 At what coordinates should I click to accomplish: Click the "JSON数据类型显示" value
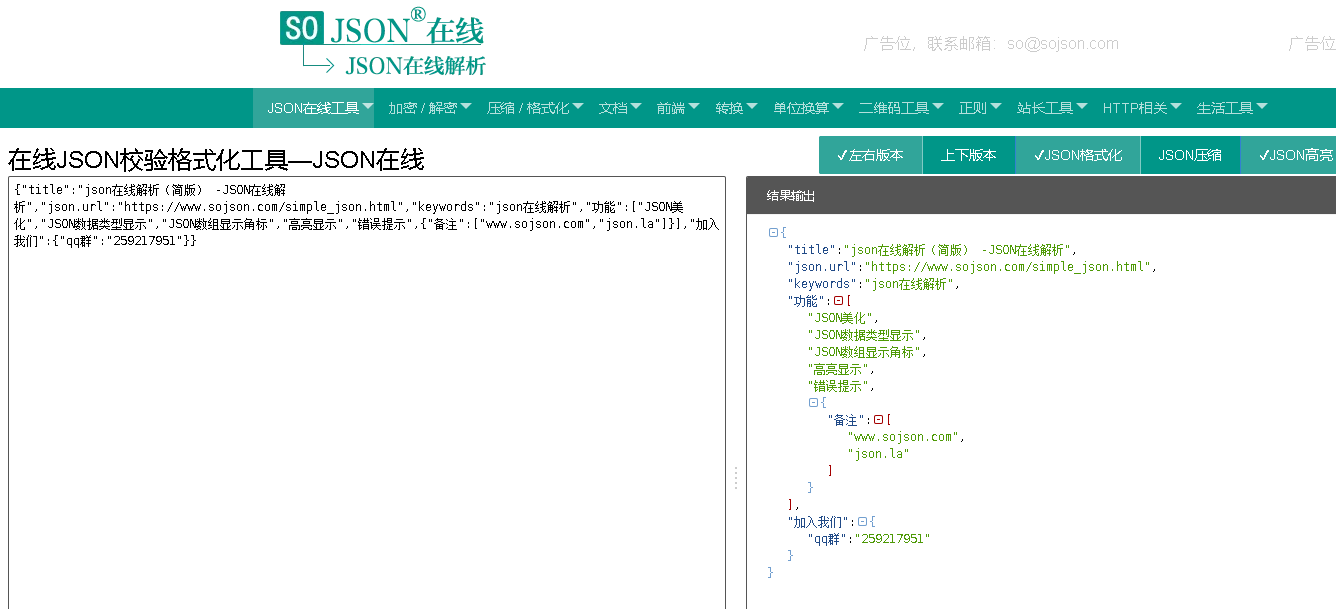coord(864,335)
